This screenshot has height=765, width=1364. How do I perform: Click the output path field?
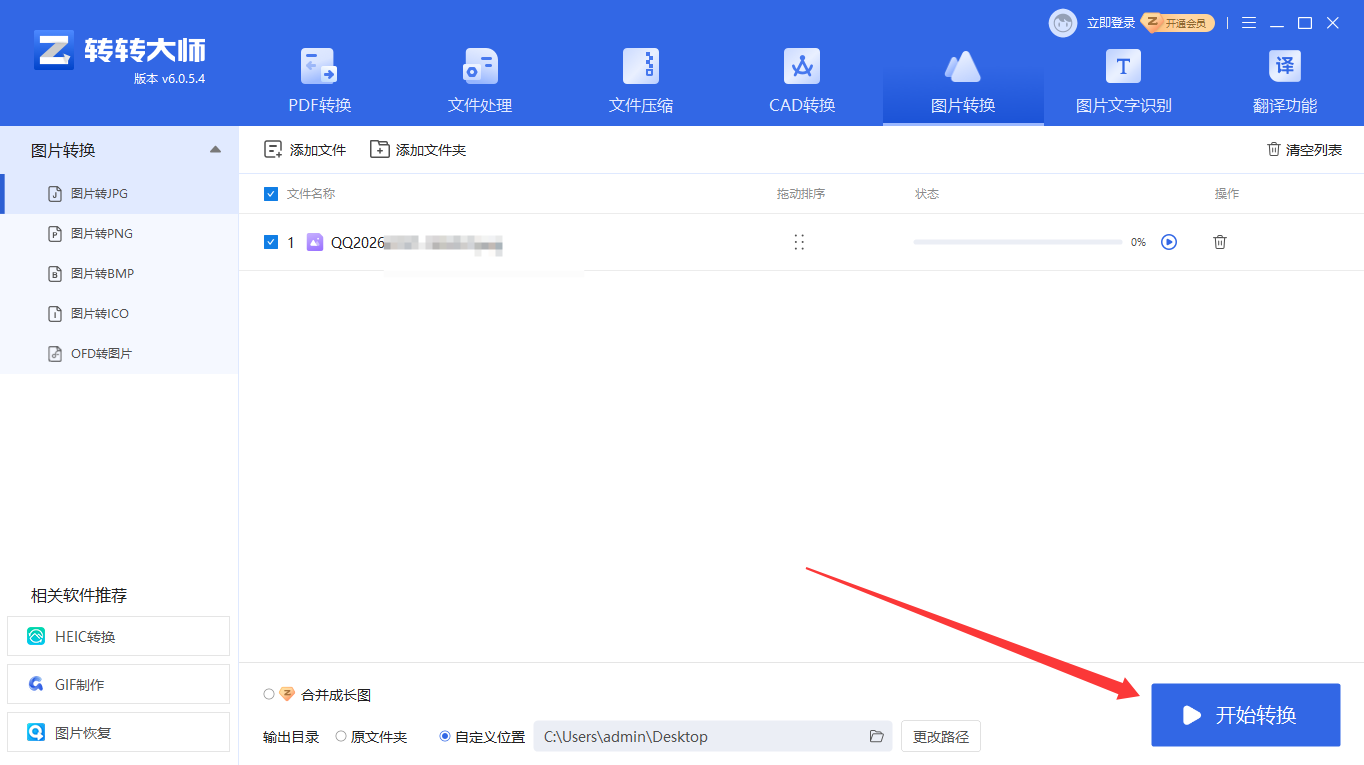pyautogui.click(x=713, y=736)
